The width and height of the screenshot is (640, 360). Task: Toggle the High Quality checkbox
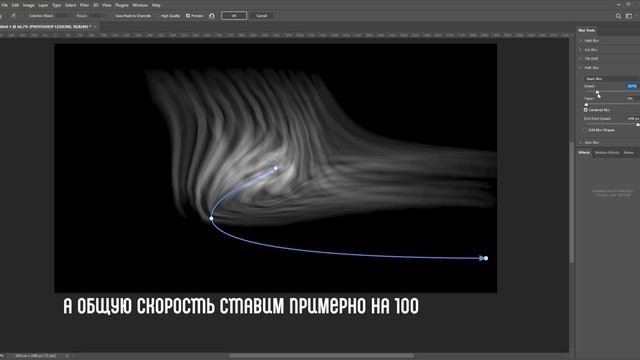coord(159,16)
